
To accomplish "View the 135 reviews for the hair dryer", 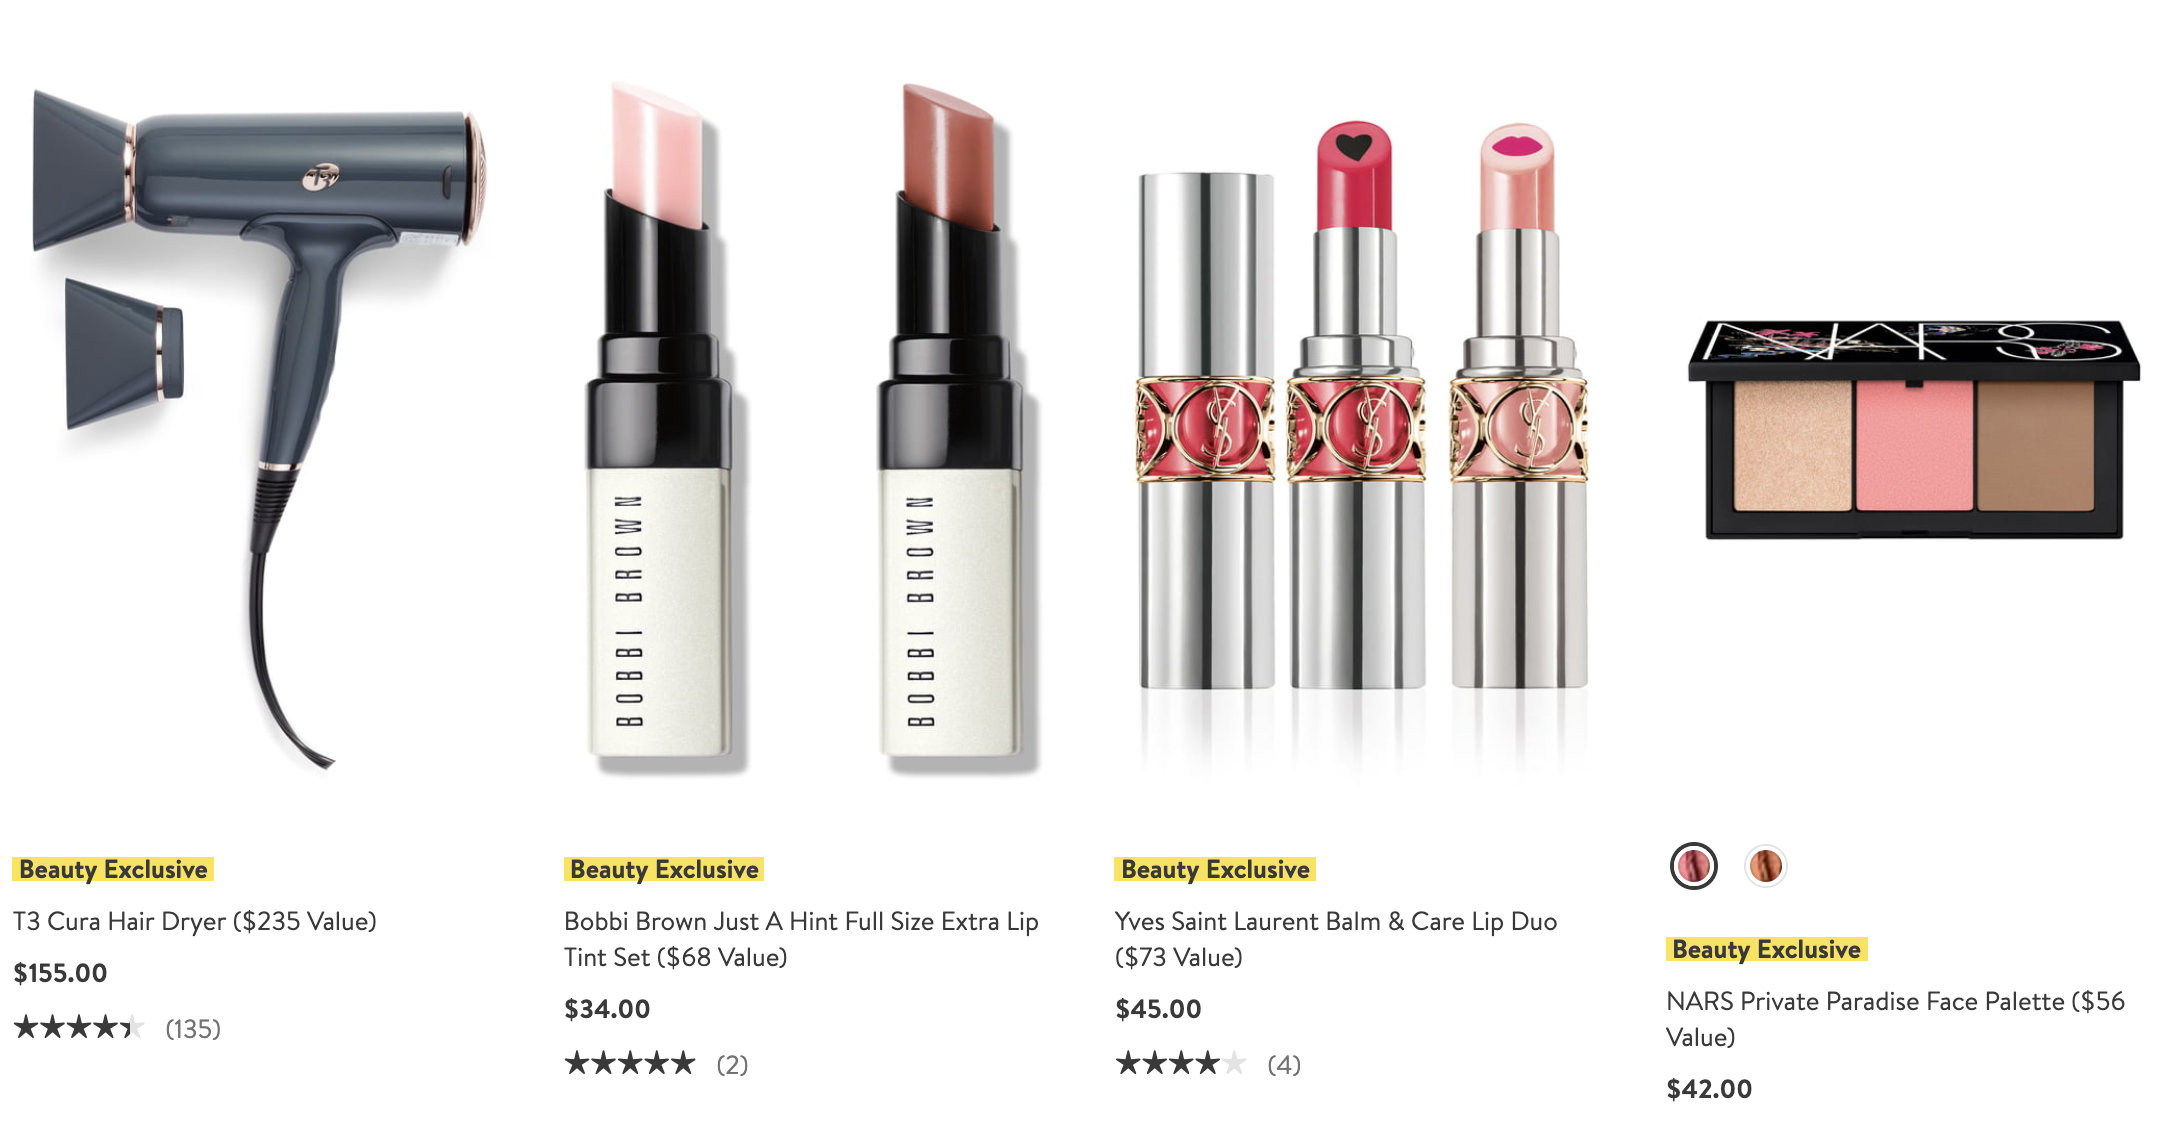I will pyautogui.click(x=193, y=1028).
